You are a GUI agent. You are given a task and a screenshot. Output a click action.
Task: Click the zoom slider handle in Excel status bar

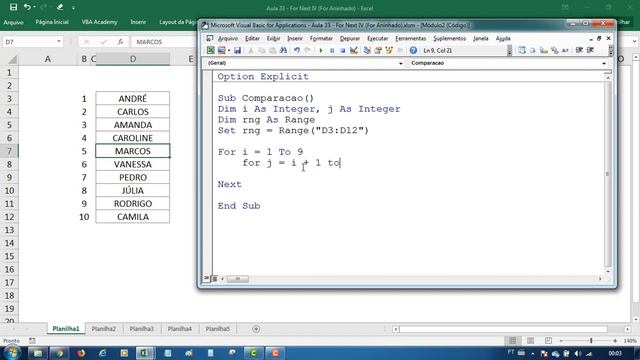pos(591,340)
